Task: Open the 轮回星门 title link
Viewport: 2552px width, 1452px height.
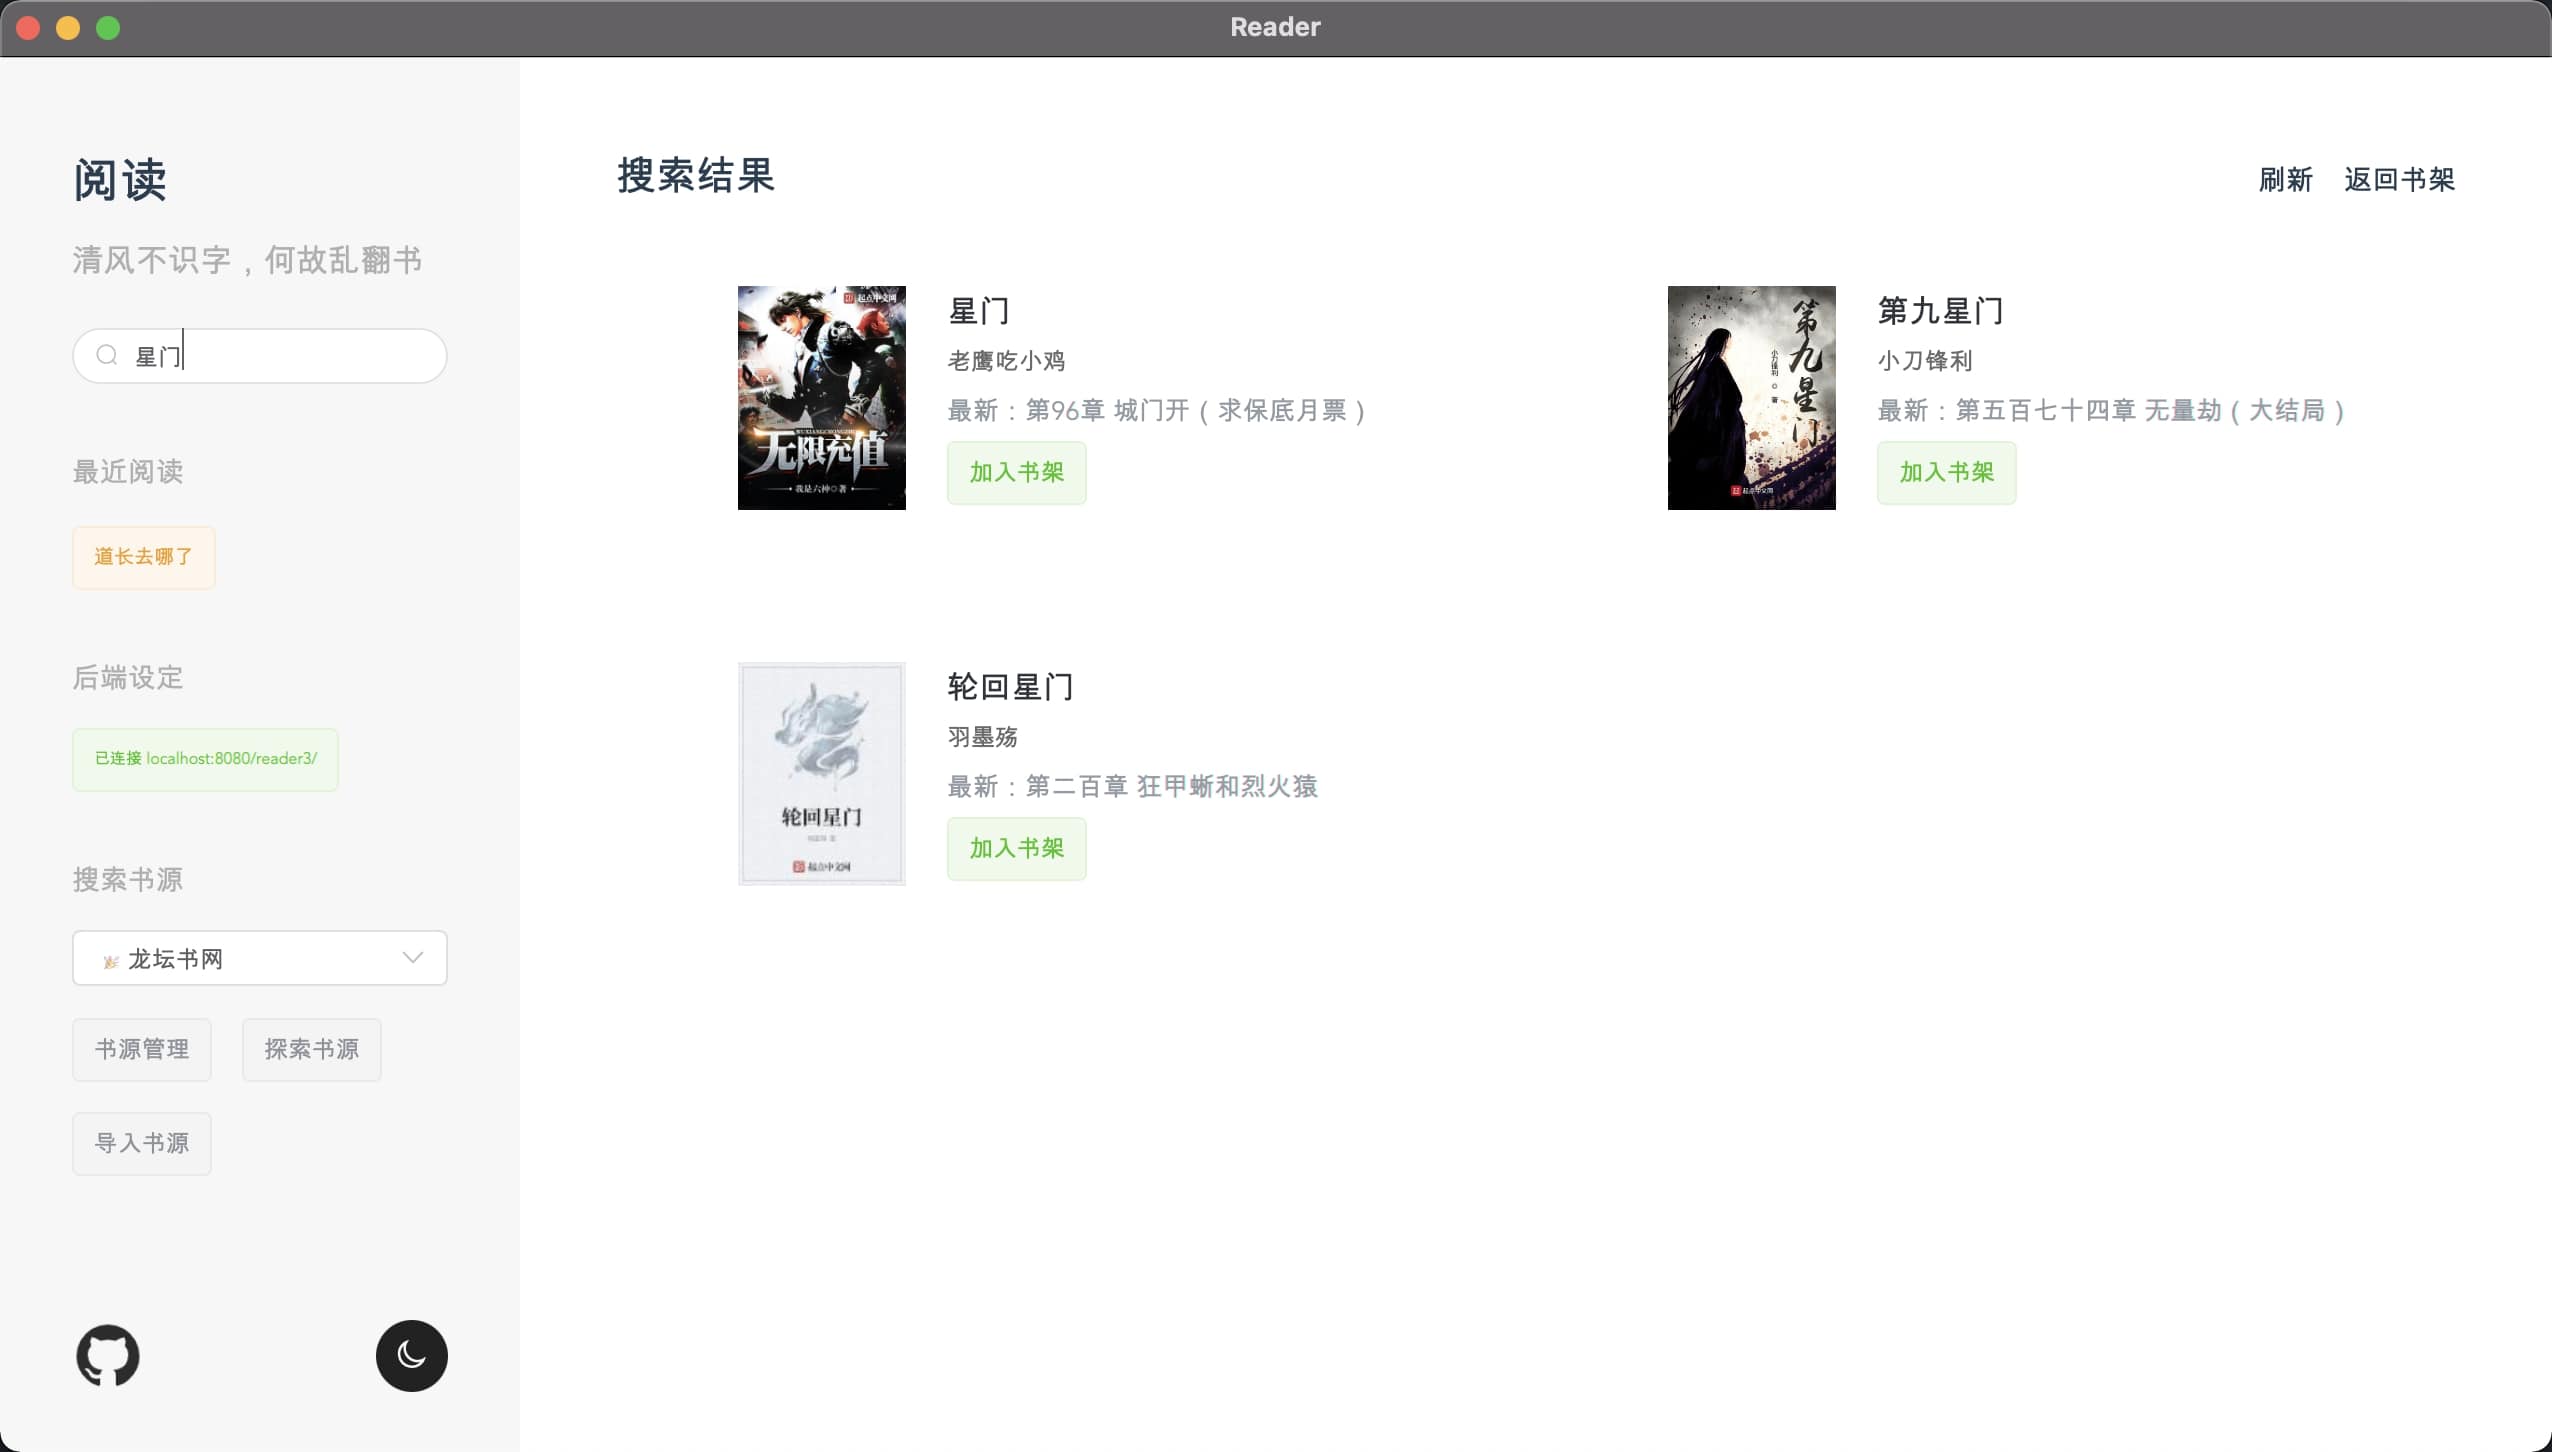Action: [1010, 687]
